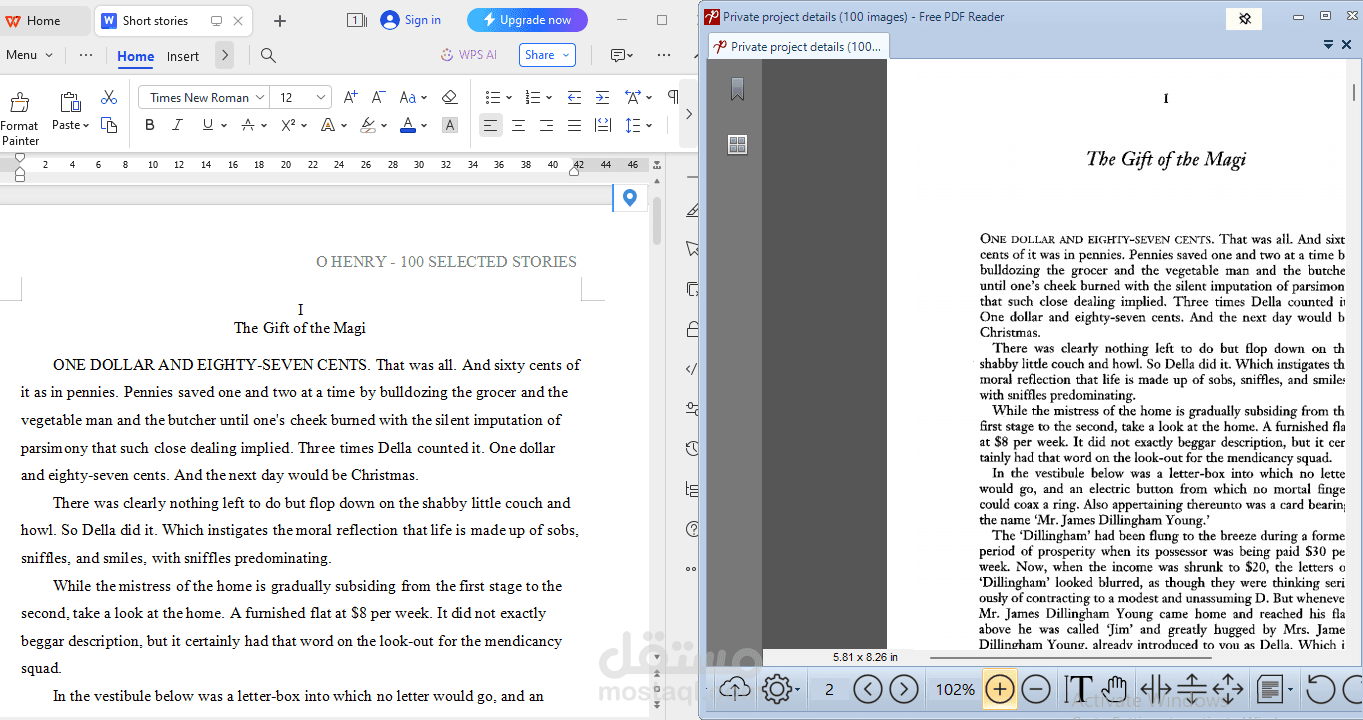Open the Paste options dropdown arrow

point(86,125)
